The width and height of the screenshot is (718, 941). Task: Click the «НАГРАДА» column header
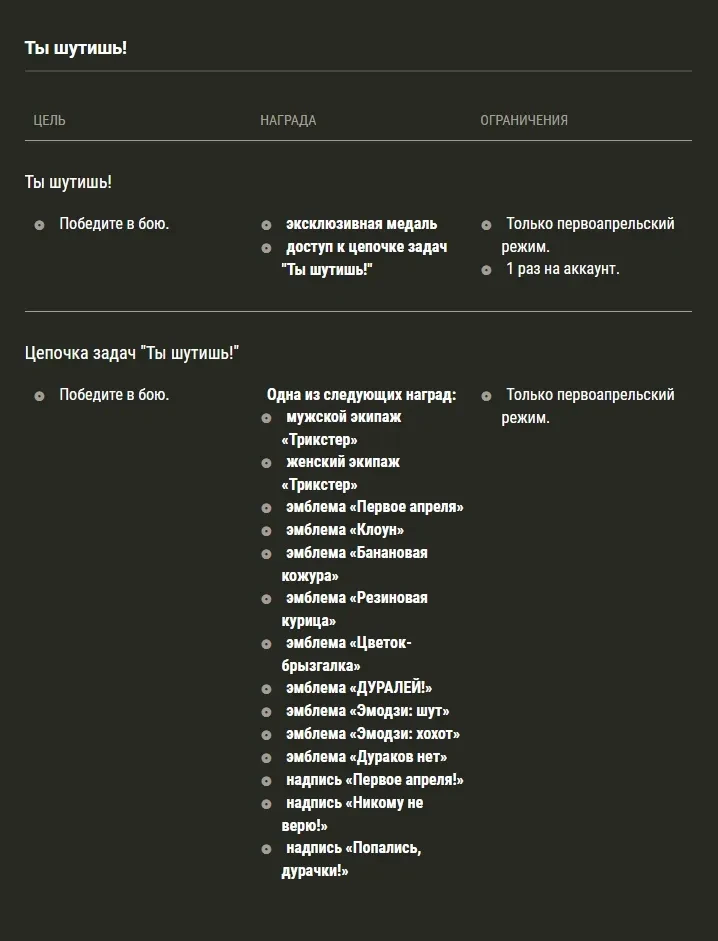pos(288,120)
